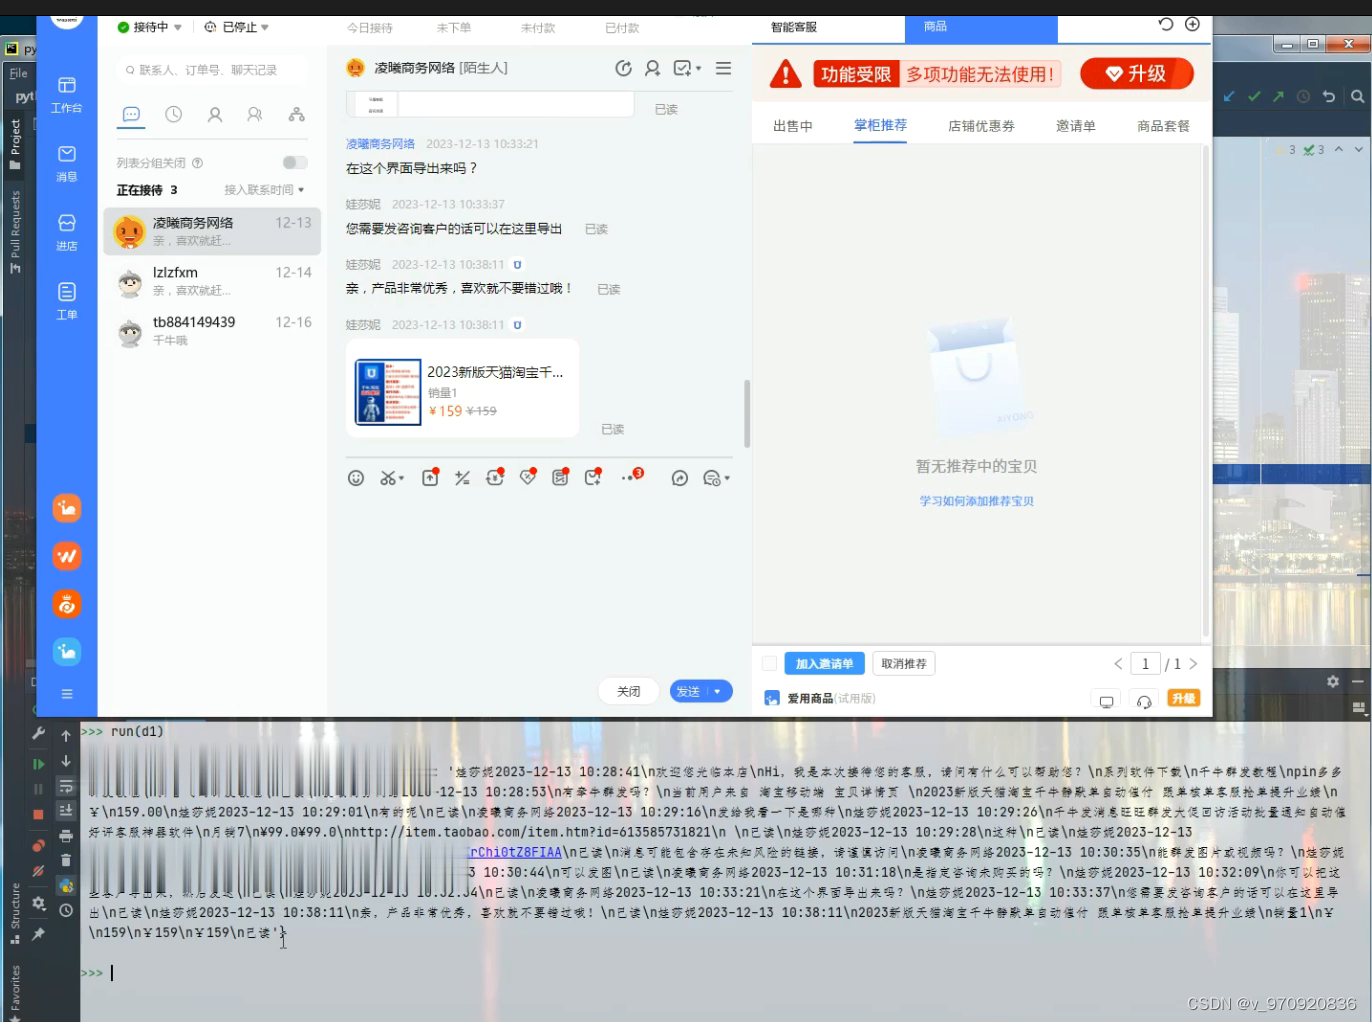This screenshot has height=1022, width=1372.
Task: Click the coupon tag icon in the chat toolbar
Action: [x=528, y=477]
